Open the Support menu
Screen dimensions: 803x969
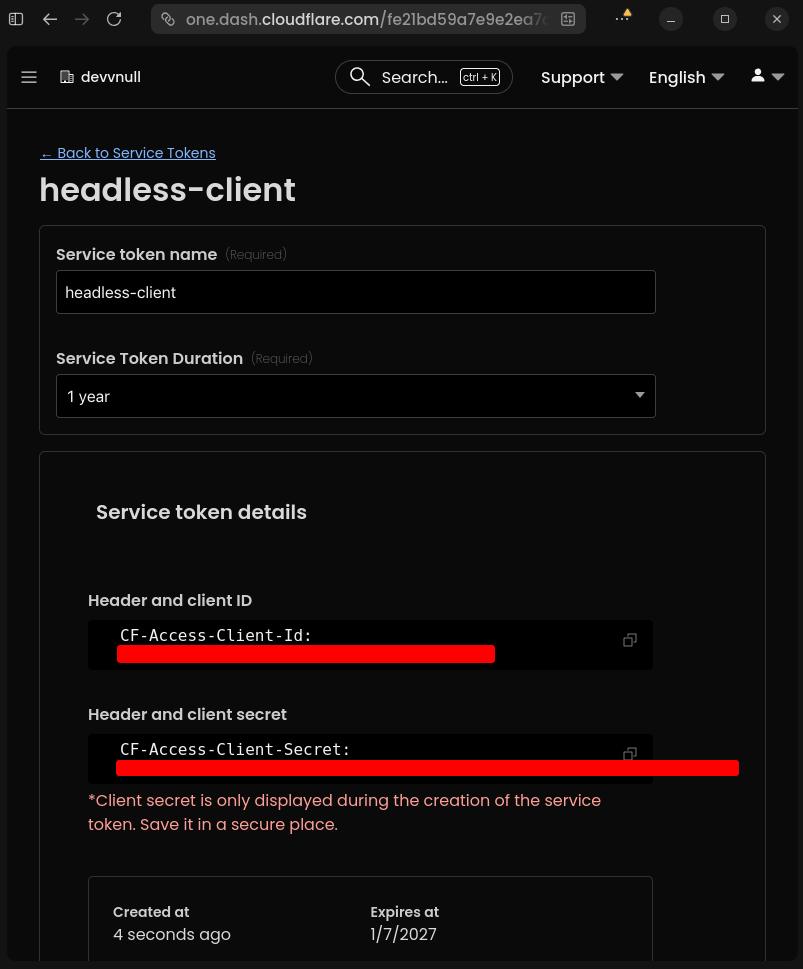coord(582,77)
